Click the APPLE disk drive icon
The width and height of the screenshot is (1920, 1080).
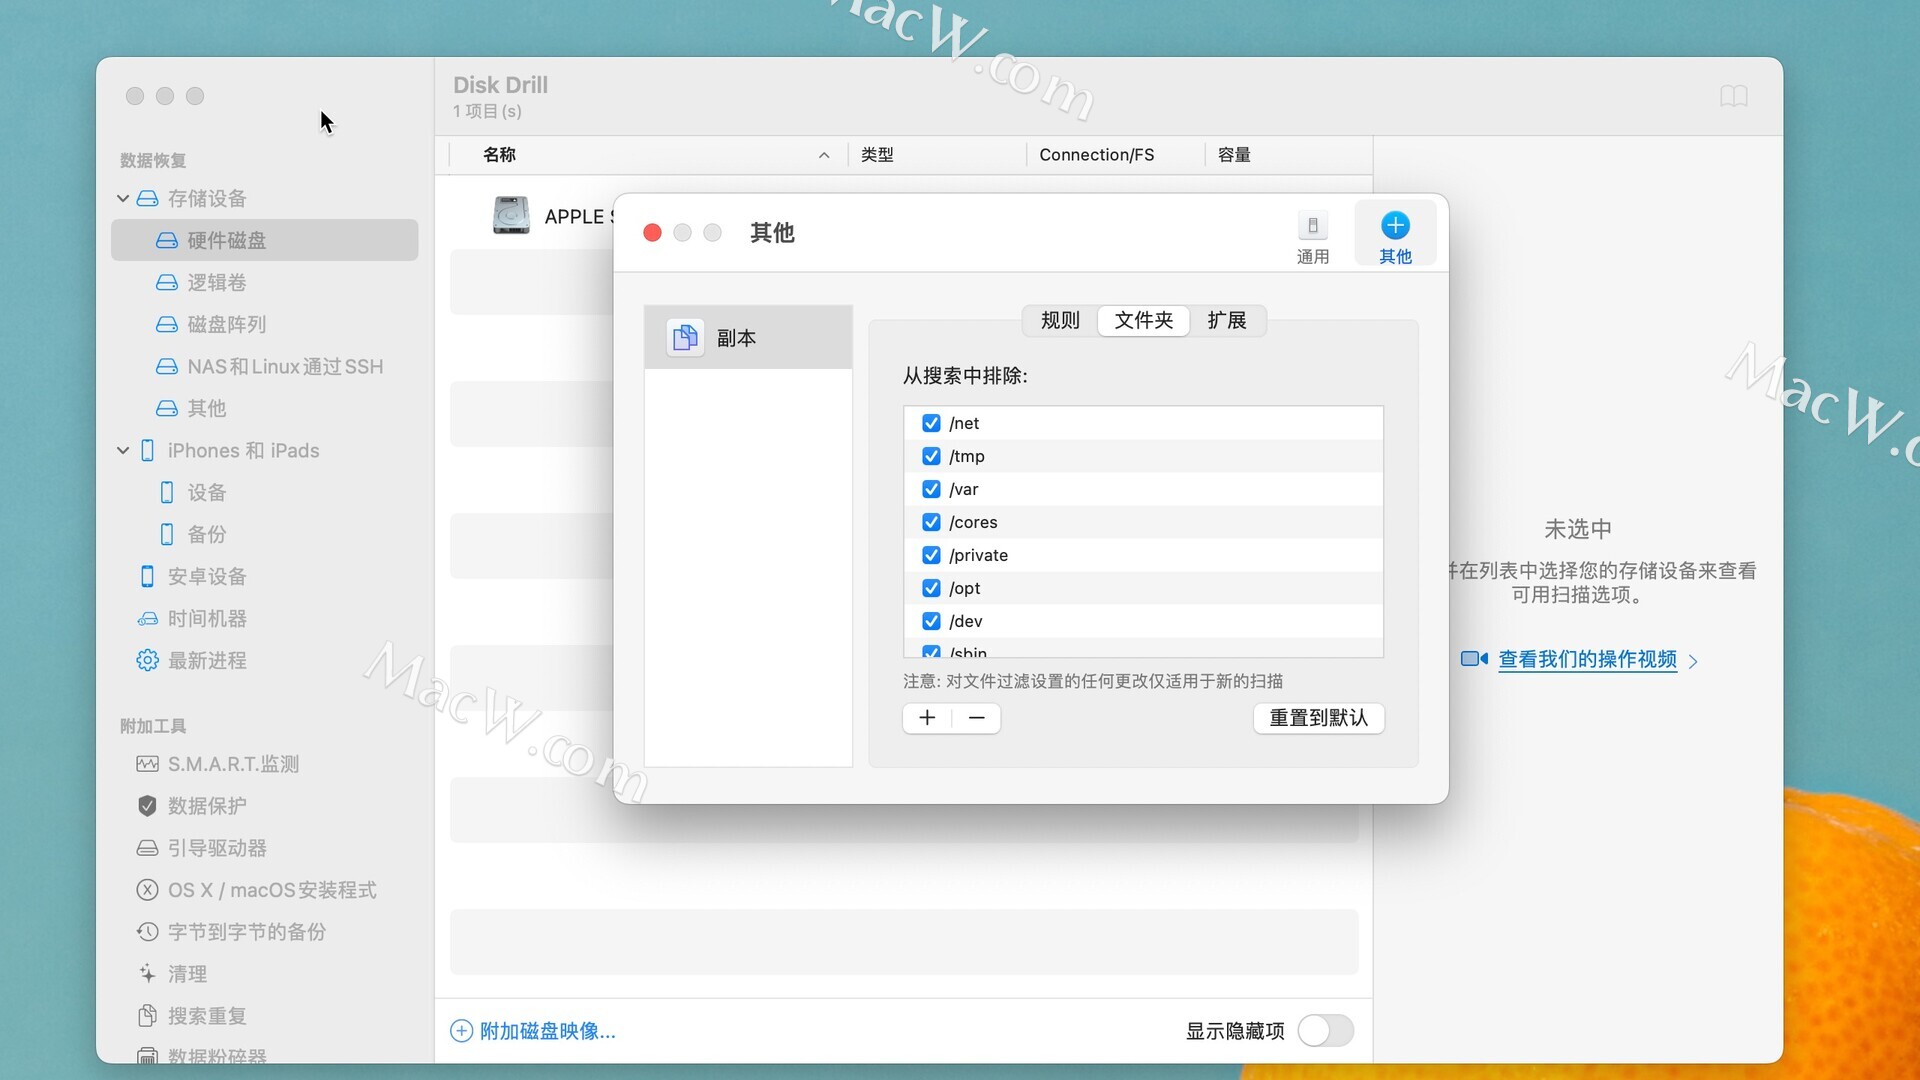pos(511,215)
